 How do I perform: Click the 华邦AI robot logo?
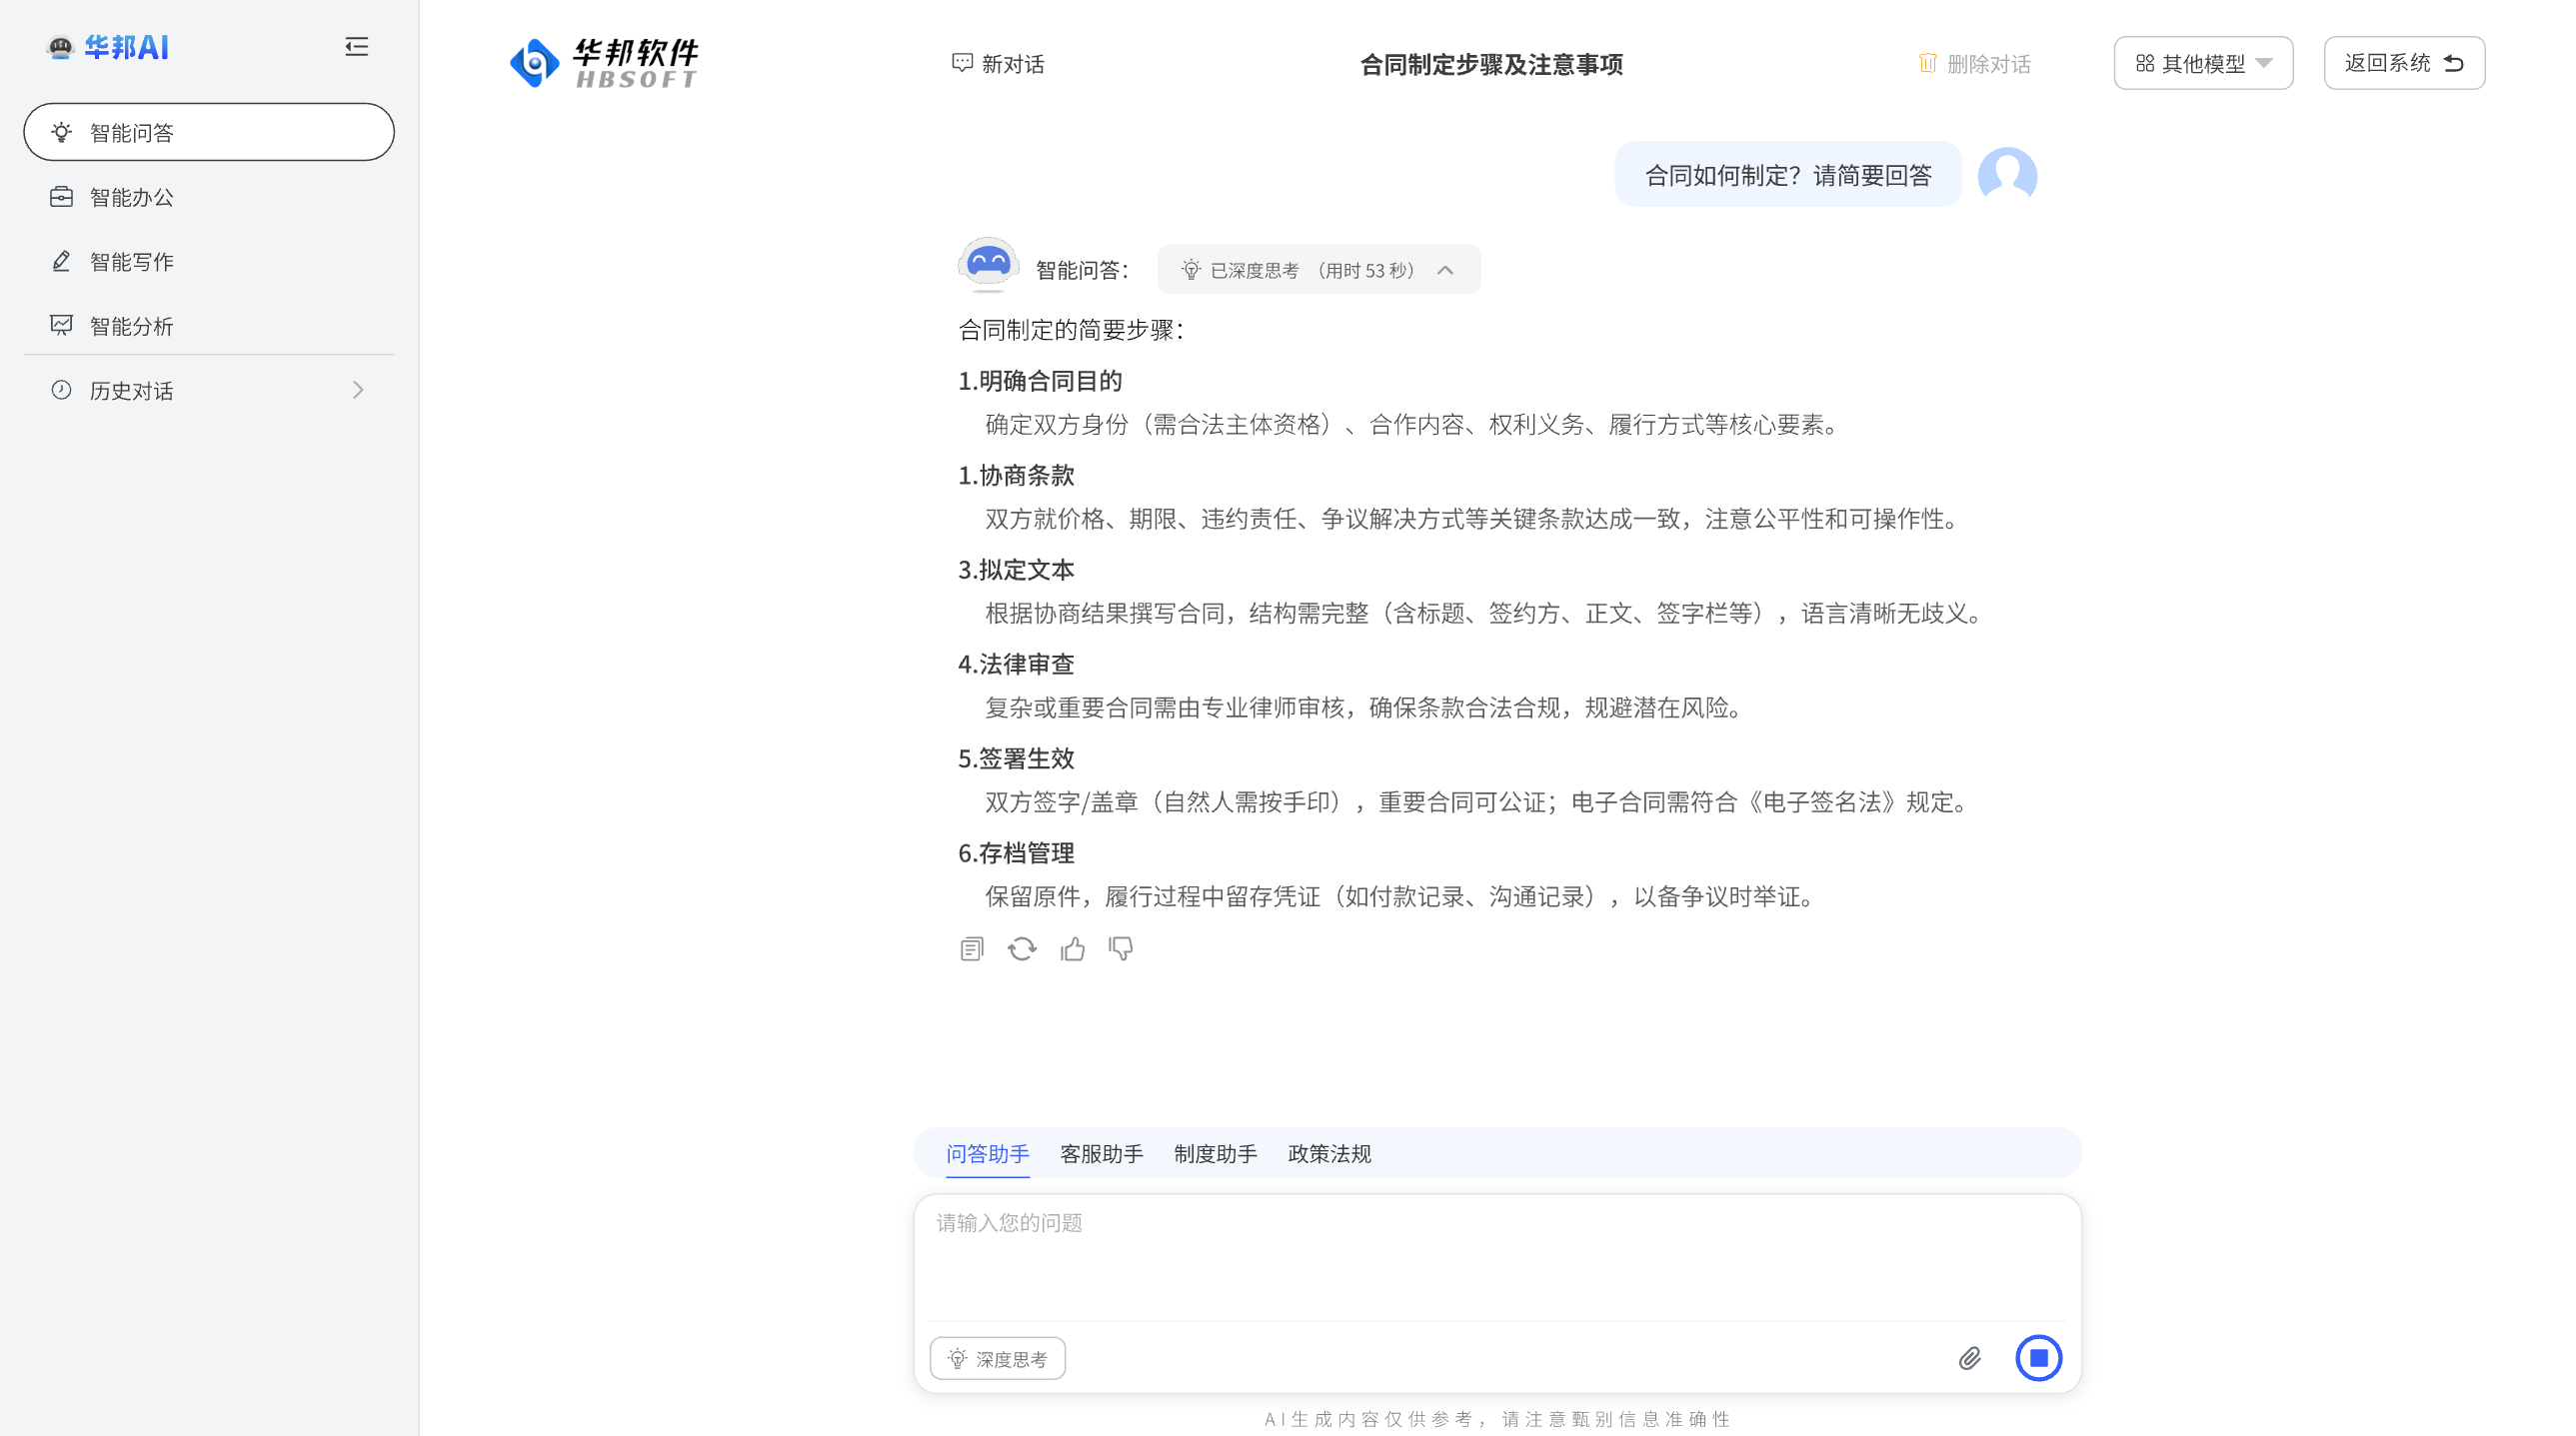click(61, 47)
